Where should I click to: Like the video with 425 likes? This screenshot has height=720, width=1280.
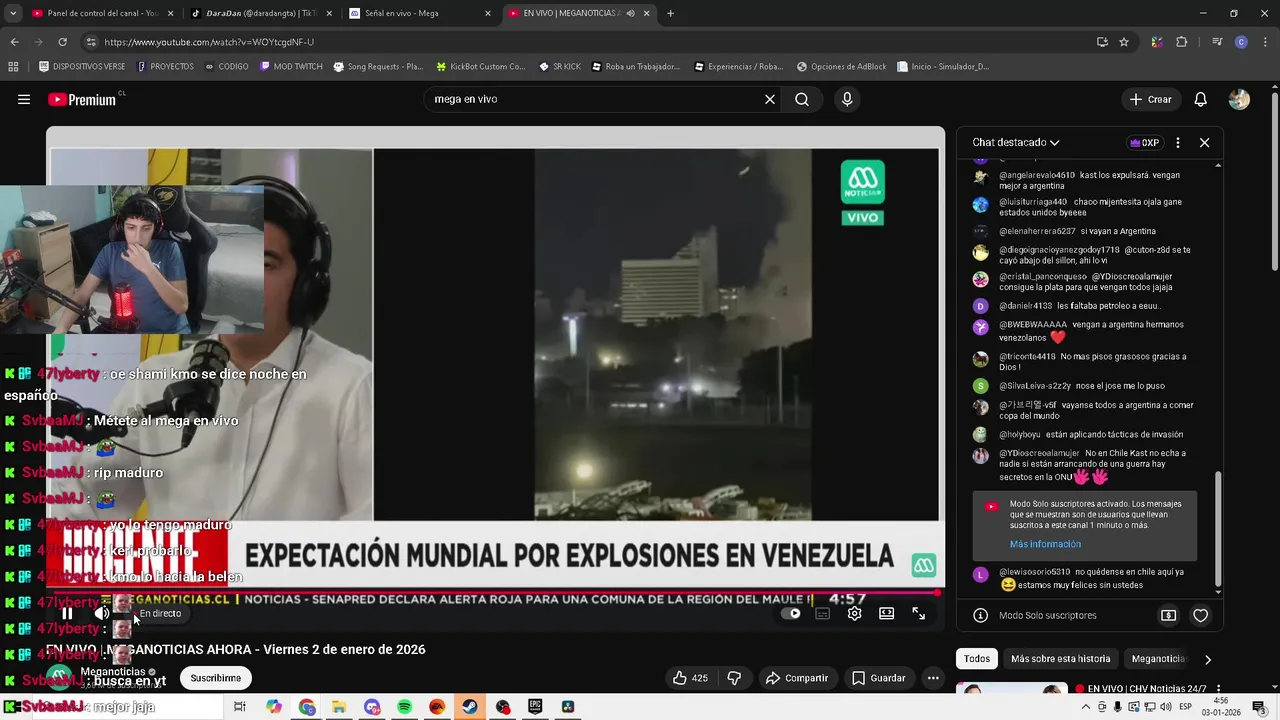coord(690,678)
